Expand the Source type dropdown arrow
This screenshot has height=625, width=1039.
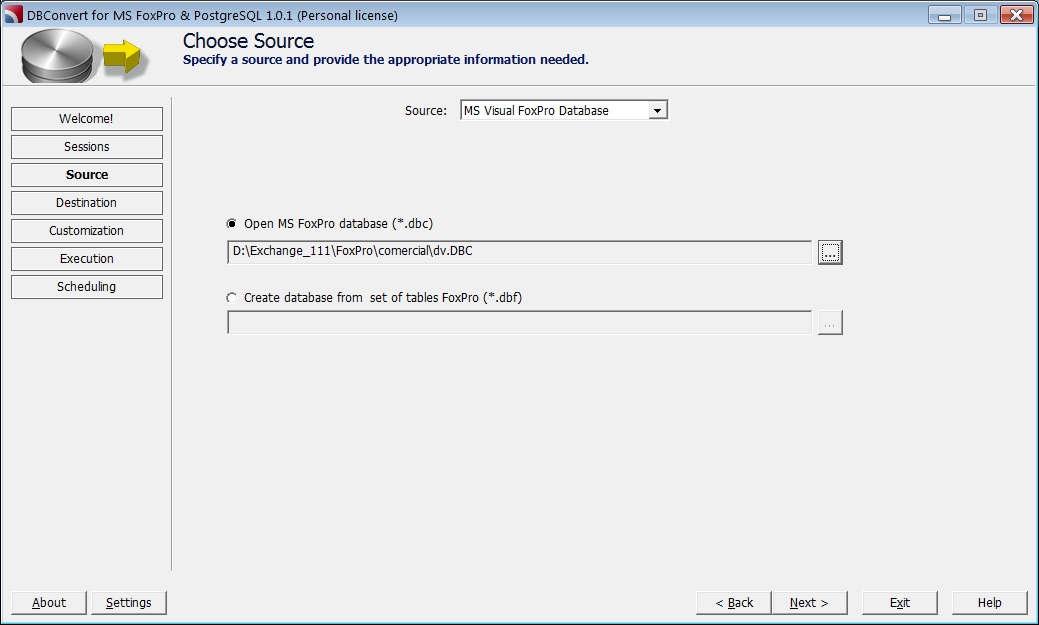click(x=657, y=111)
